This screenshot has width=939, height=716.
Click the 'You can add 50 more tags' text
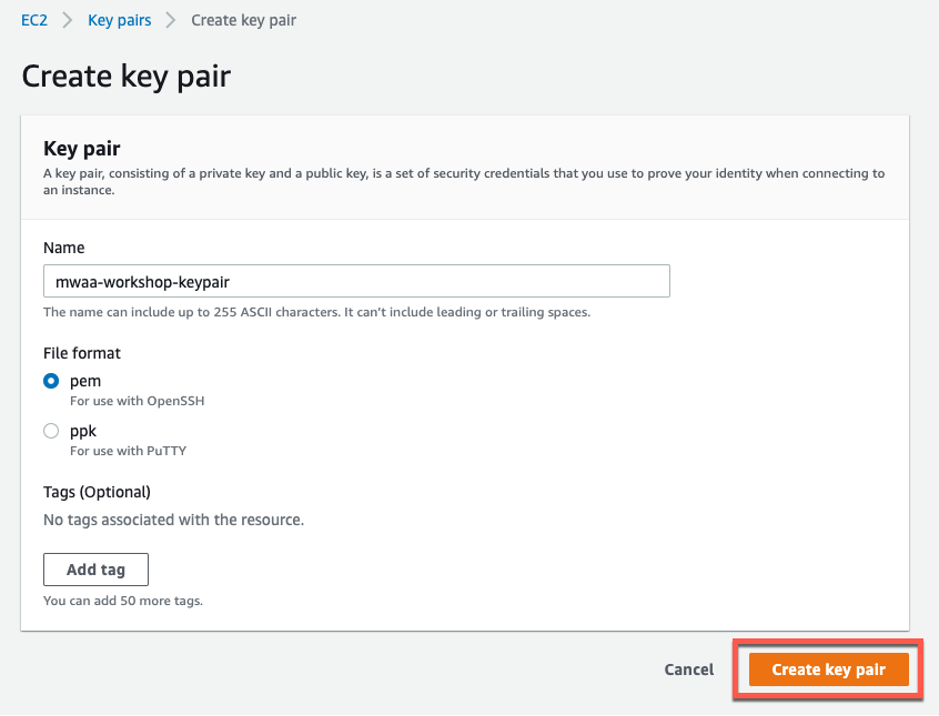coord(122,601)
